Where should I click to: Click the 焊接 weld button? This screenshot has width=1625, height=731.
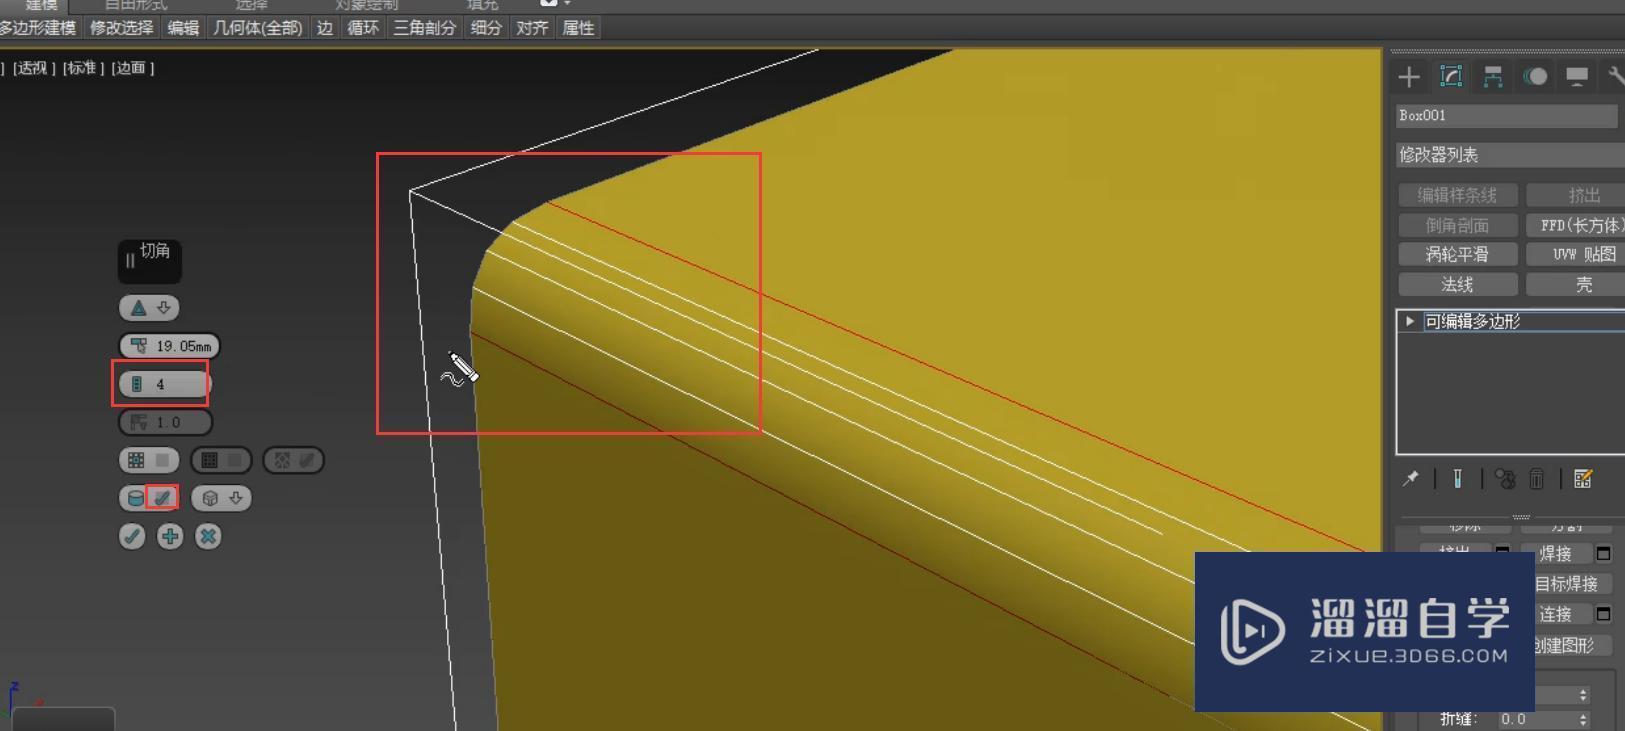(1556, 553)
